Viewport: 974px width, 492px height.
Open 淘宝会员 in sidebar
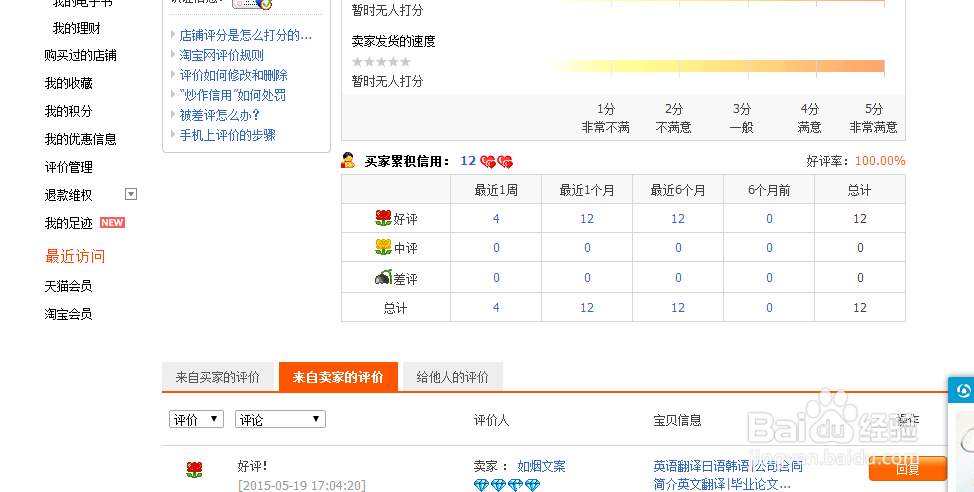tap(68, 314)
